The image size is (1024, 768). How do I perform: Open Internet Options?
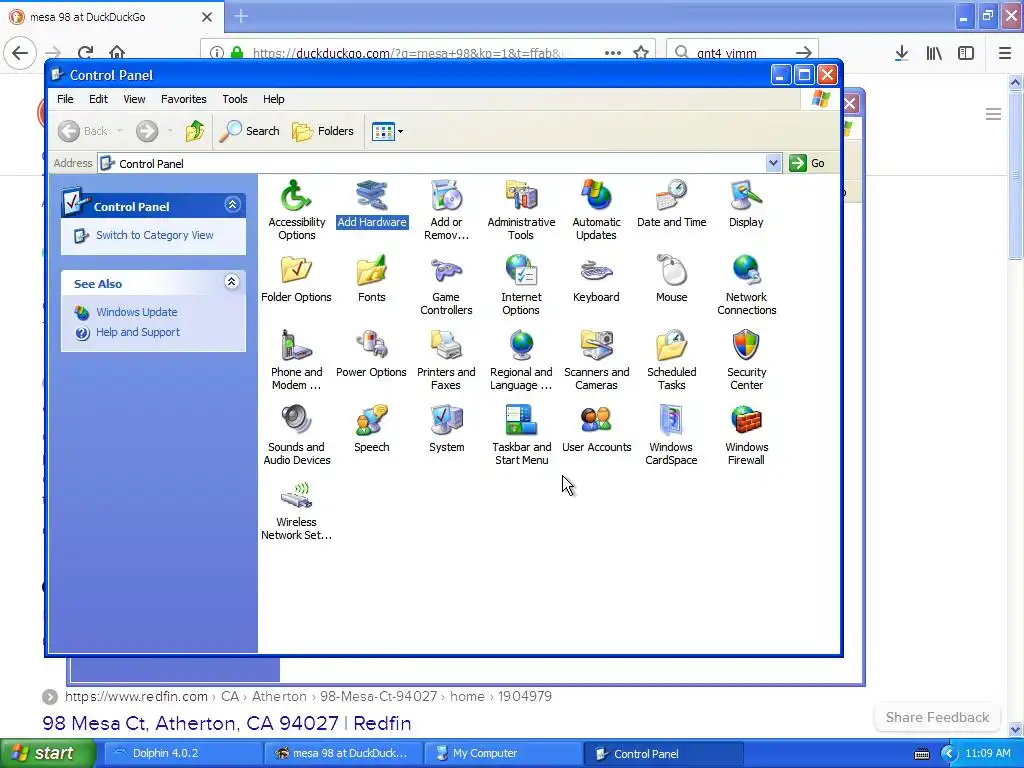(521, 285)
